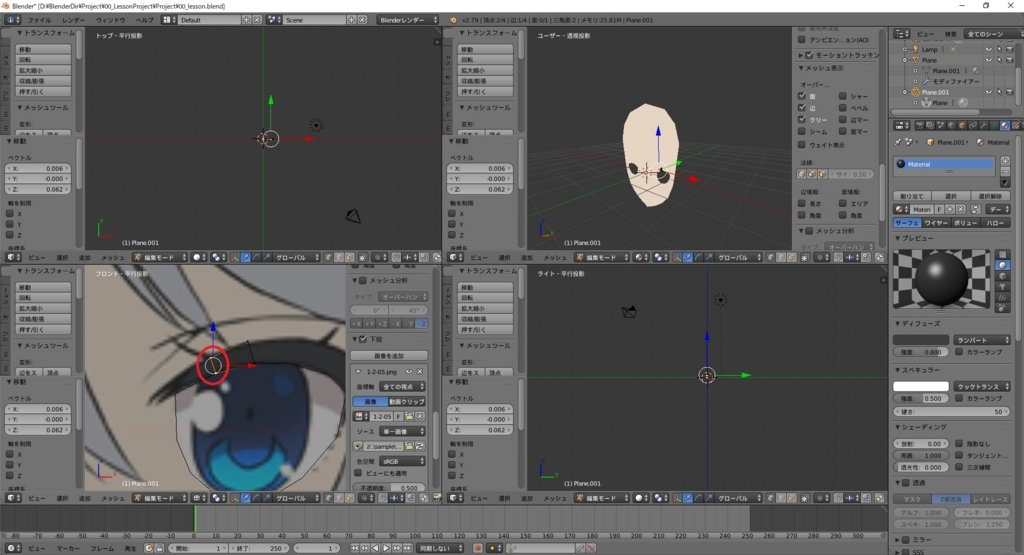Open the sRGB color space dropdown
The image size is (1024, 555).
(402, 461)
